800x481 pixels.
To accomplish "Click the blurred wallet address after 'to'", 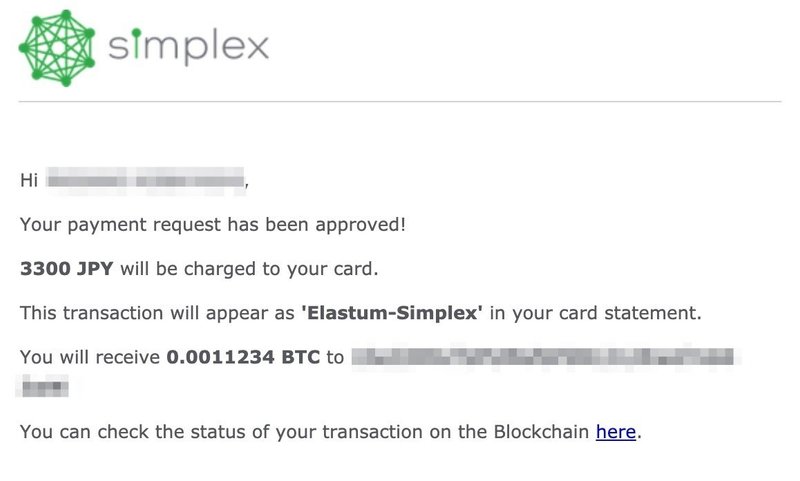I will point(543,357).
